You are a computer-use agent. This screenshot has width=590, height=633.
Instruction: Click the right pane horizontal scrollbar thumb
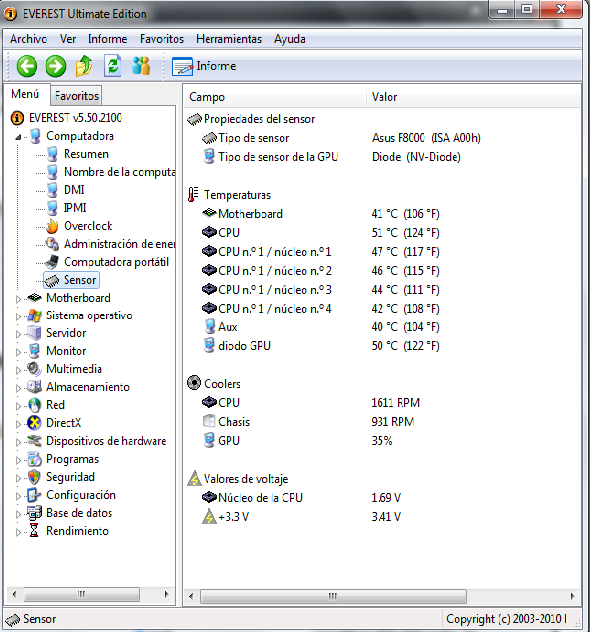[x=333, y=596]
